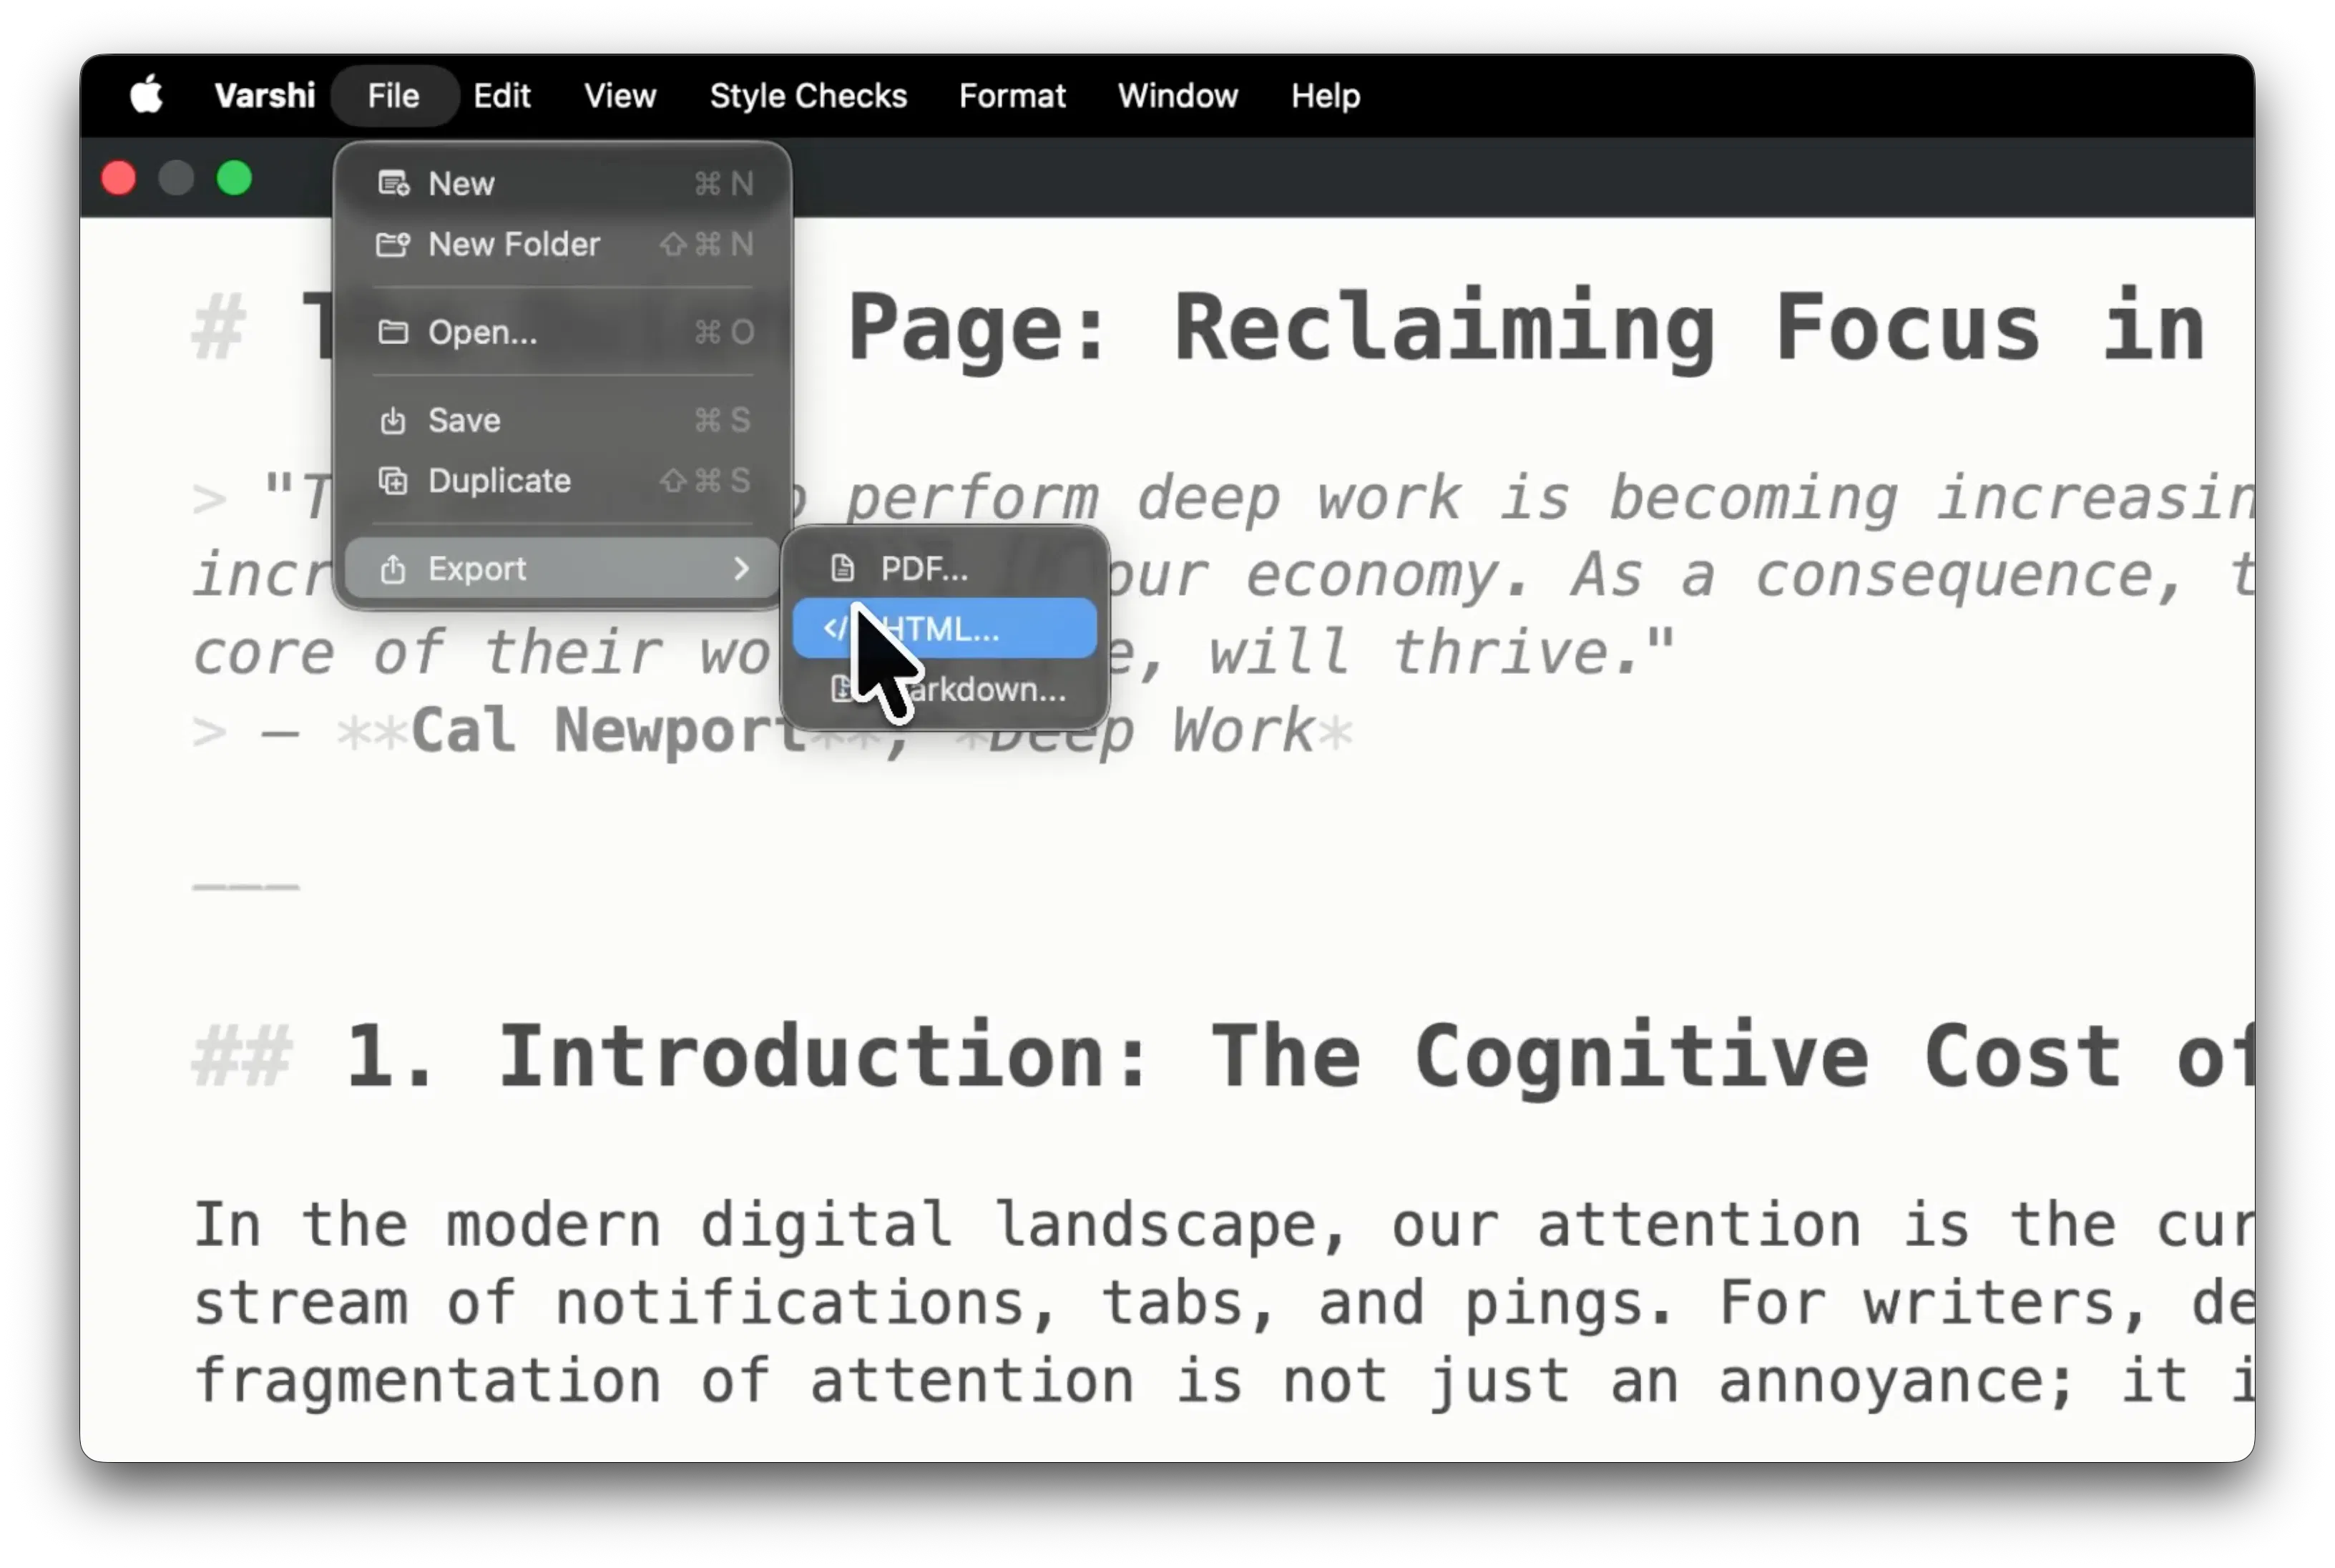Viewport: 2335px width, 1568px height.
Task: Click the New document icon
Action: [393, 183]
